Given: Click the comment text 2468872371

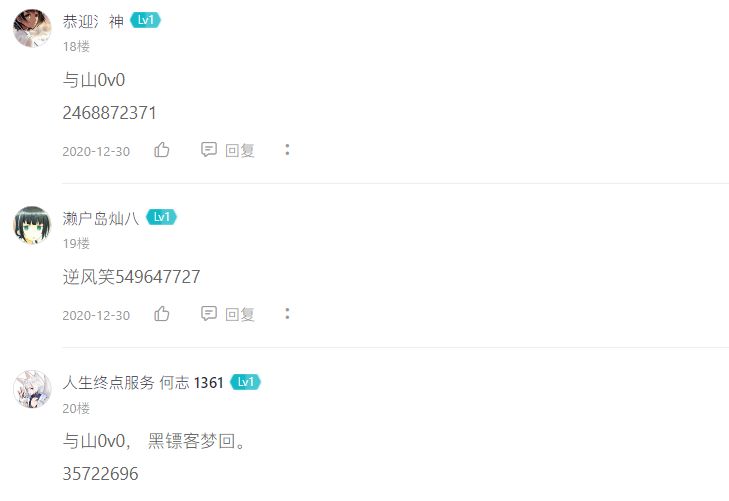Looking at the screenshot, I should pyautogui.click(x=110, y=113).
